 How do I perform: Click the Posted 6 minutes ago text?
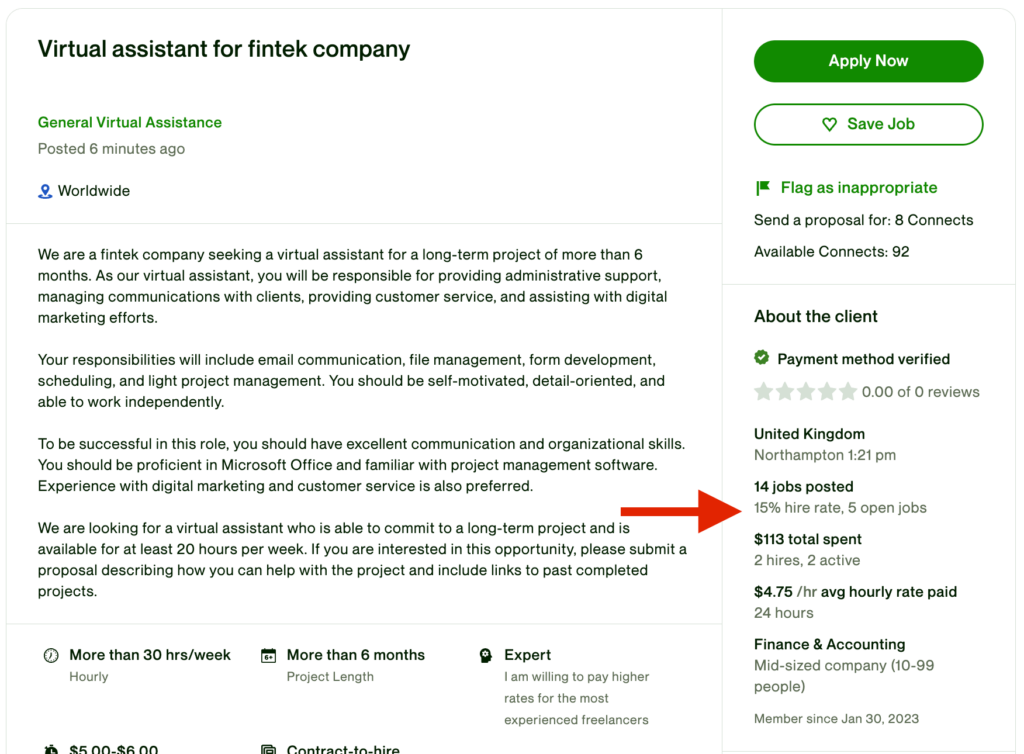[x=111, y=149]
